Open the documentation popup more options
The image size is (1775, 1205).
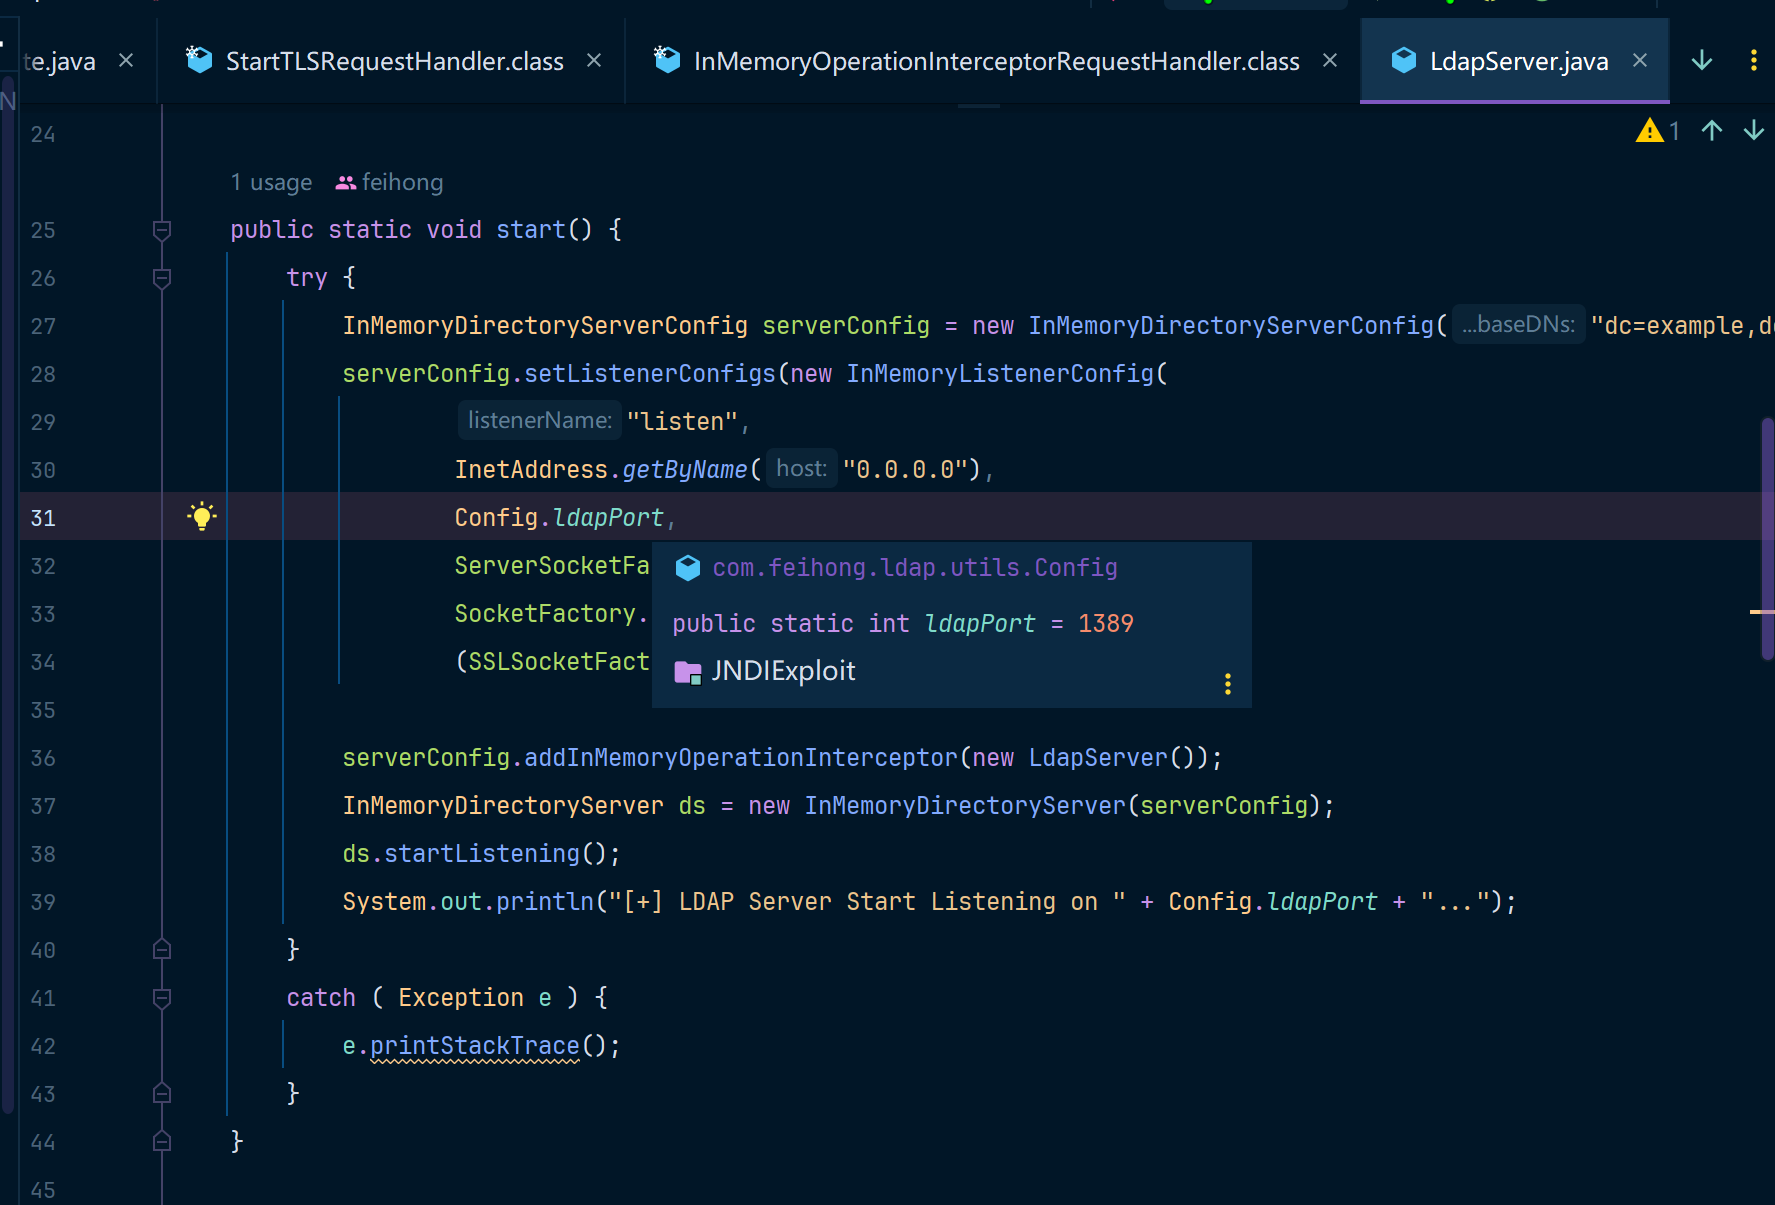[x=1228, y=684]
